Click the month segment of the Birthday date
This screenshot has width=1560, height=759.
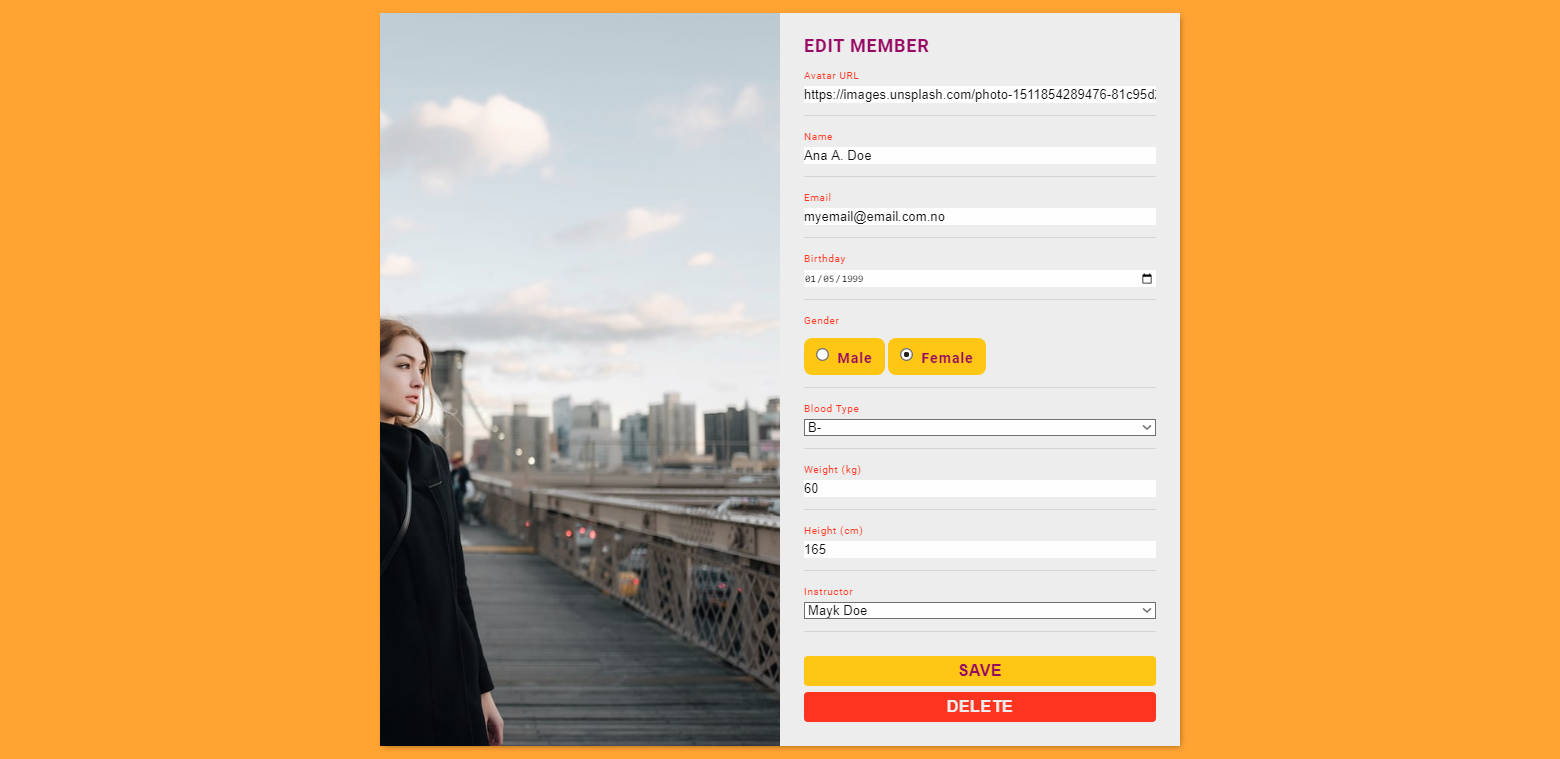[810, 279]
